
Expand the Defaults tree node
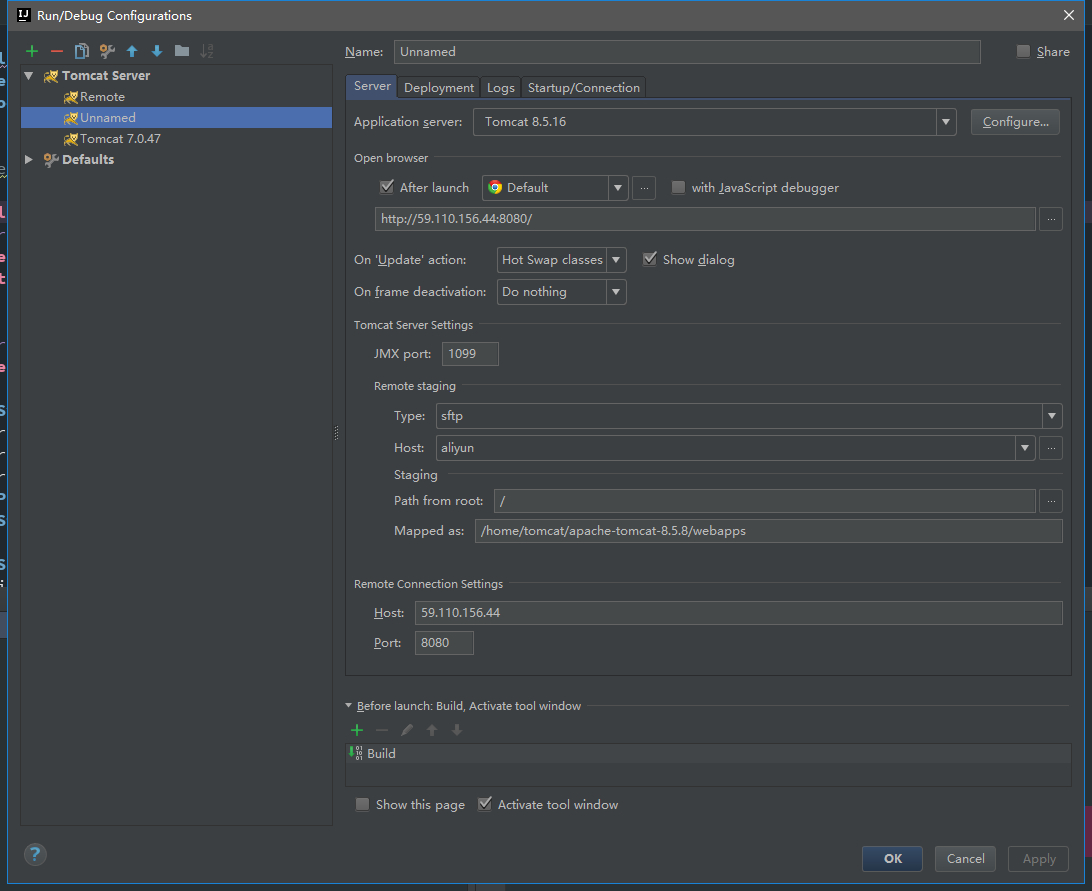click(x=29, y=160)
